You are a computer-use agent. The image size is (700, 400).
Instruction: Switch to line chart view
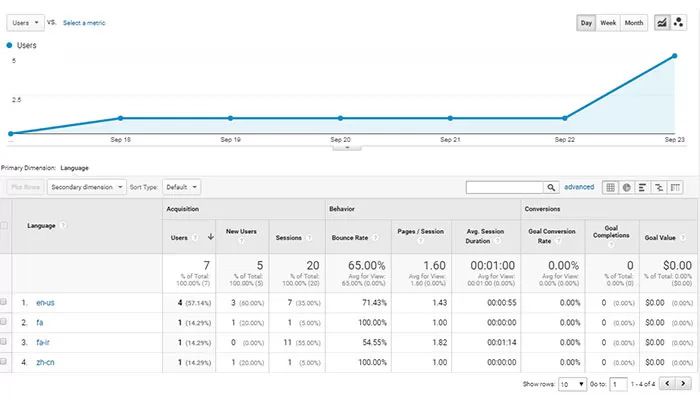[x=662, y=22]
